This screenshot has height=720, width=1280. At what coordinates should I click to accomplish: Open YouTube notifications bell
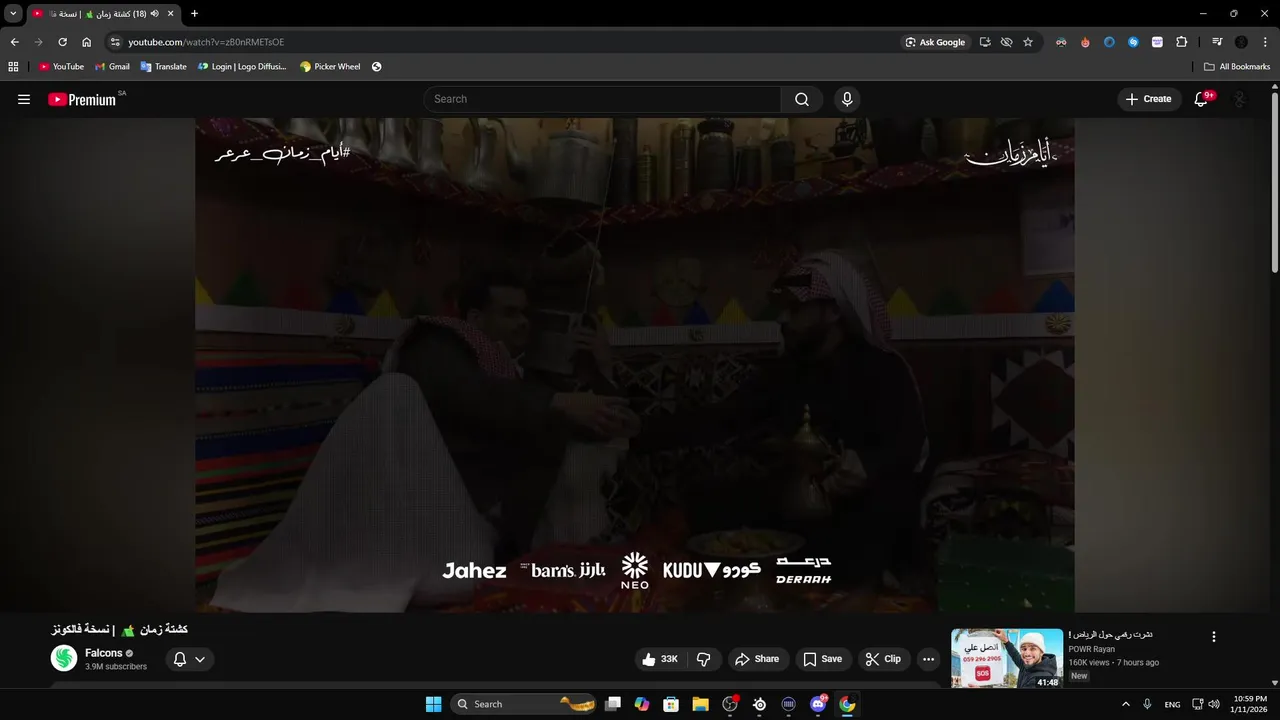point(1202,99)
